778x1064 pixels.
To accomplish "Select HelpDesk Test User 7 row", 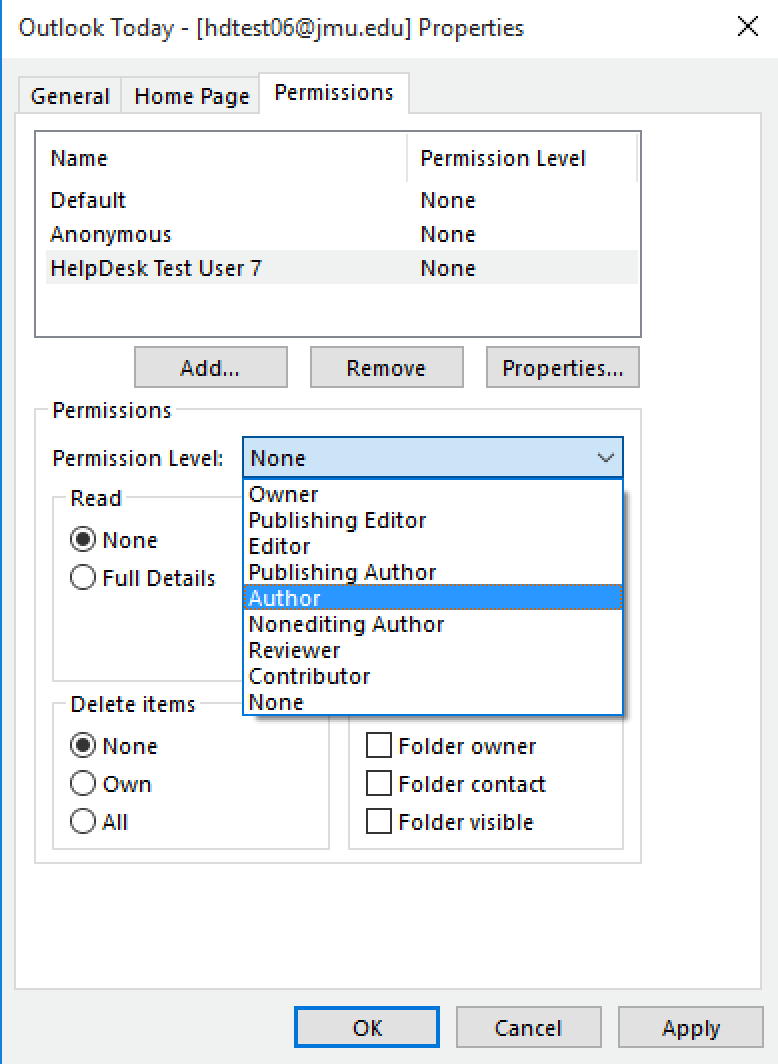I will (x=156, y=268).
